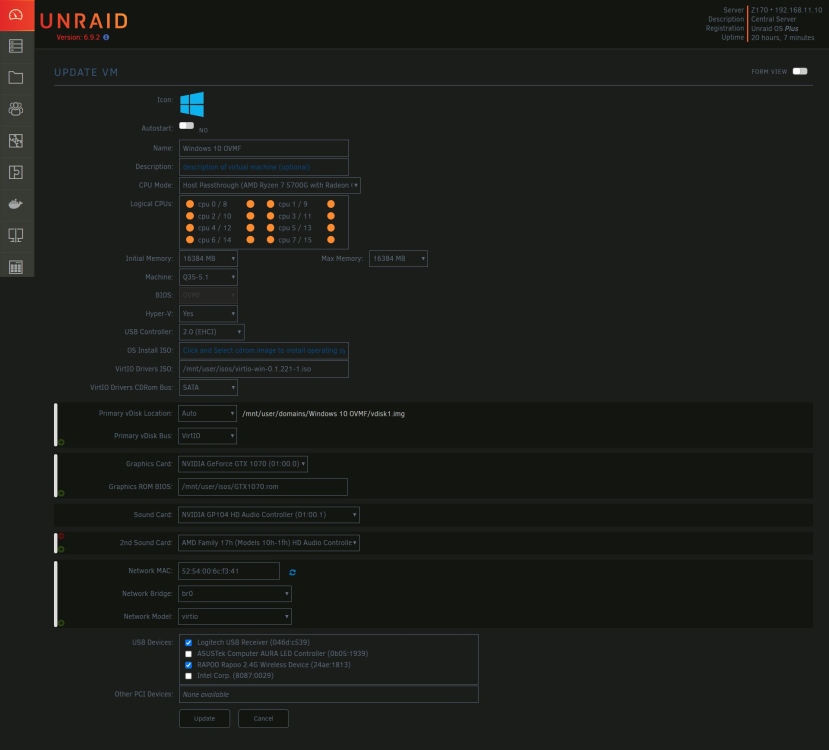Viewport: 829px width, 750px height.
Task: Toggle the Form View switch
Action: pos(800,71)
